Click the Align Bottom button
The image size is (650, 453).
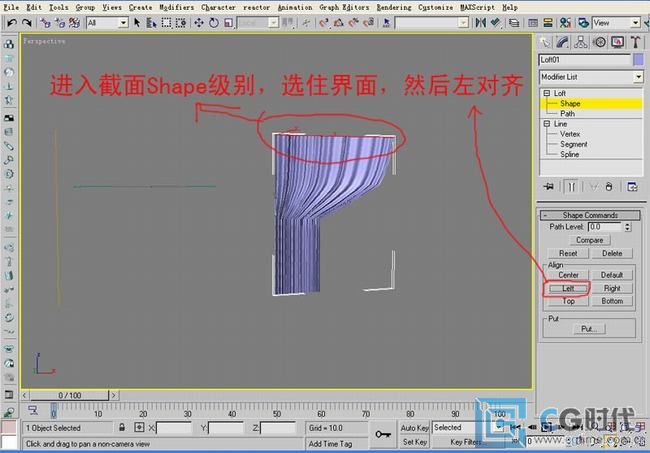pyautogui.click(x=612, y=301)
